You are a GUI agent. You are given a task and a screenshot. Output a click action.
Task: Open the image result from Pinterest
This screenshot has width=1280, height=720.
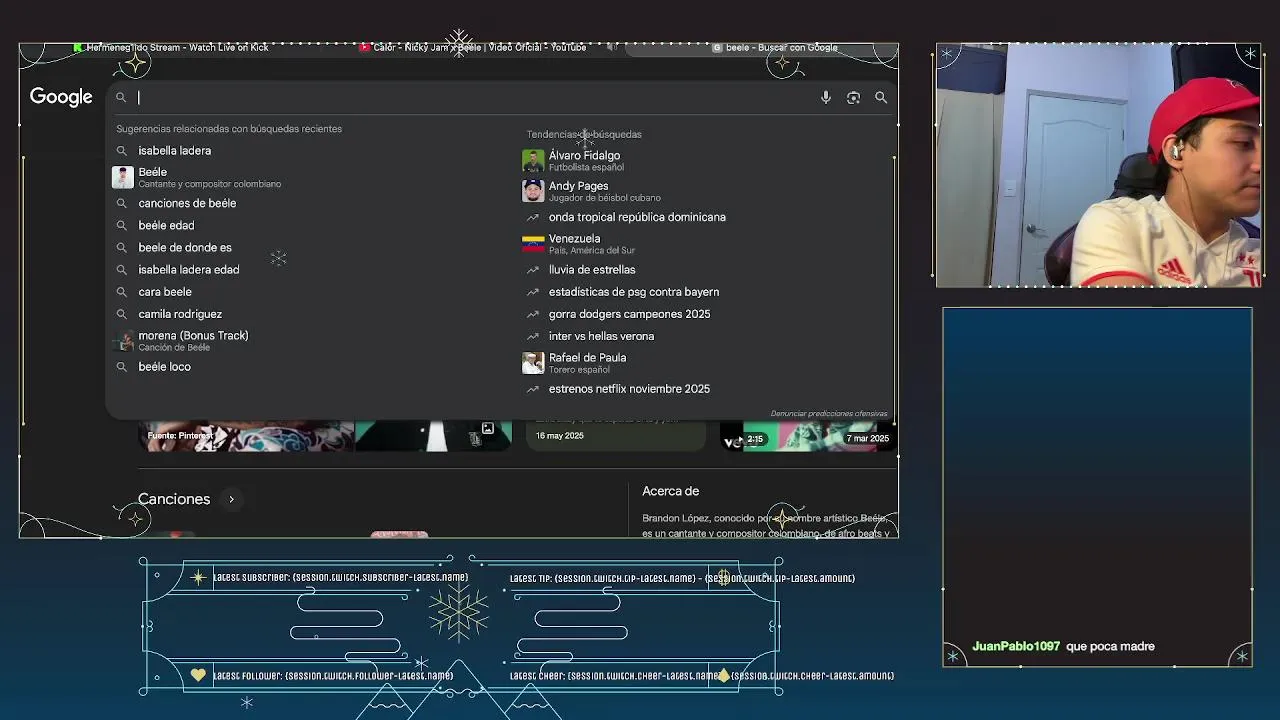[x=246, y=436]
